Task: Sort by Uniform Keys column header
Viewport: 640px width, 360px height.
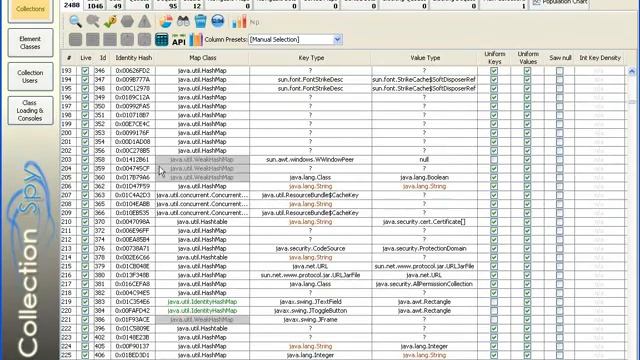Action: click(494, 58)
